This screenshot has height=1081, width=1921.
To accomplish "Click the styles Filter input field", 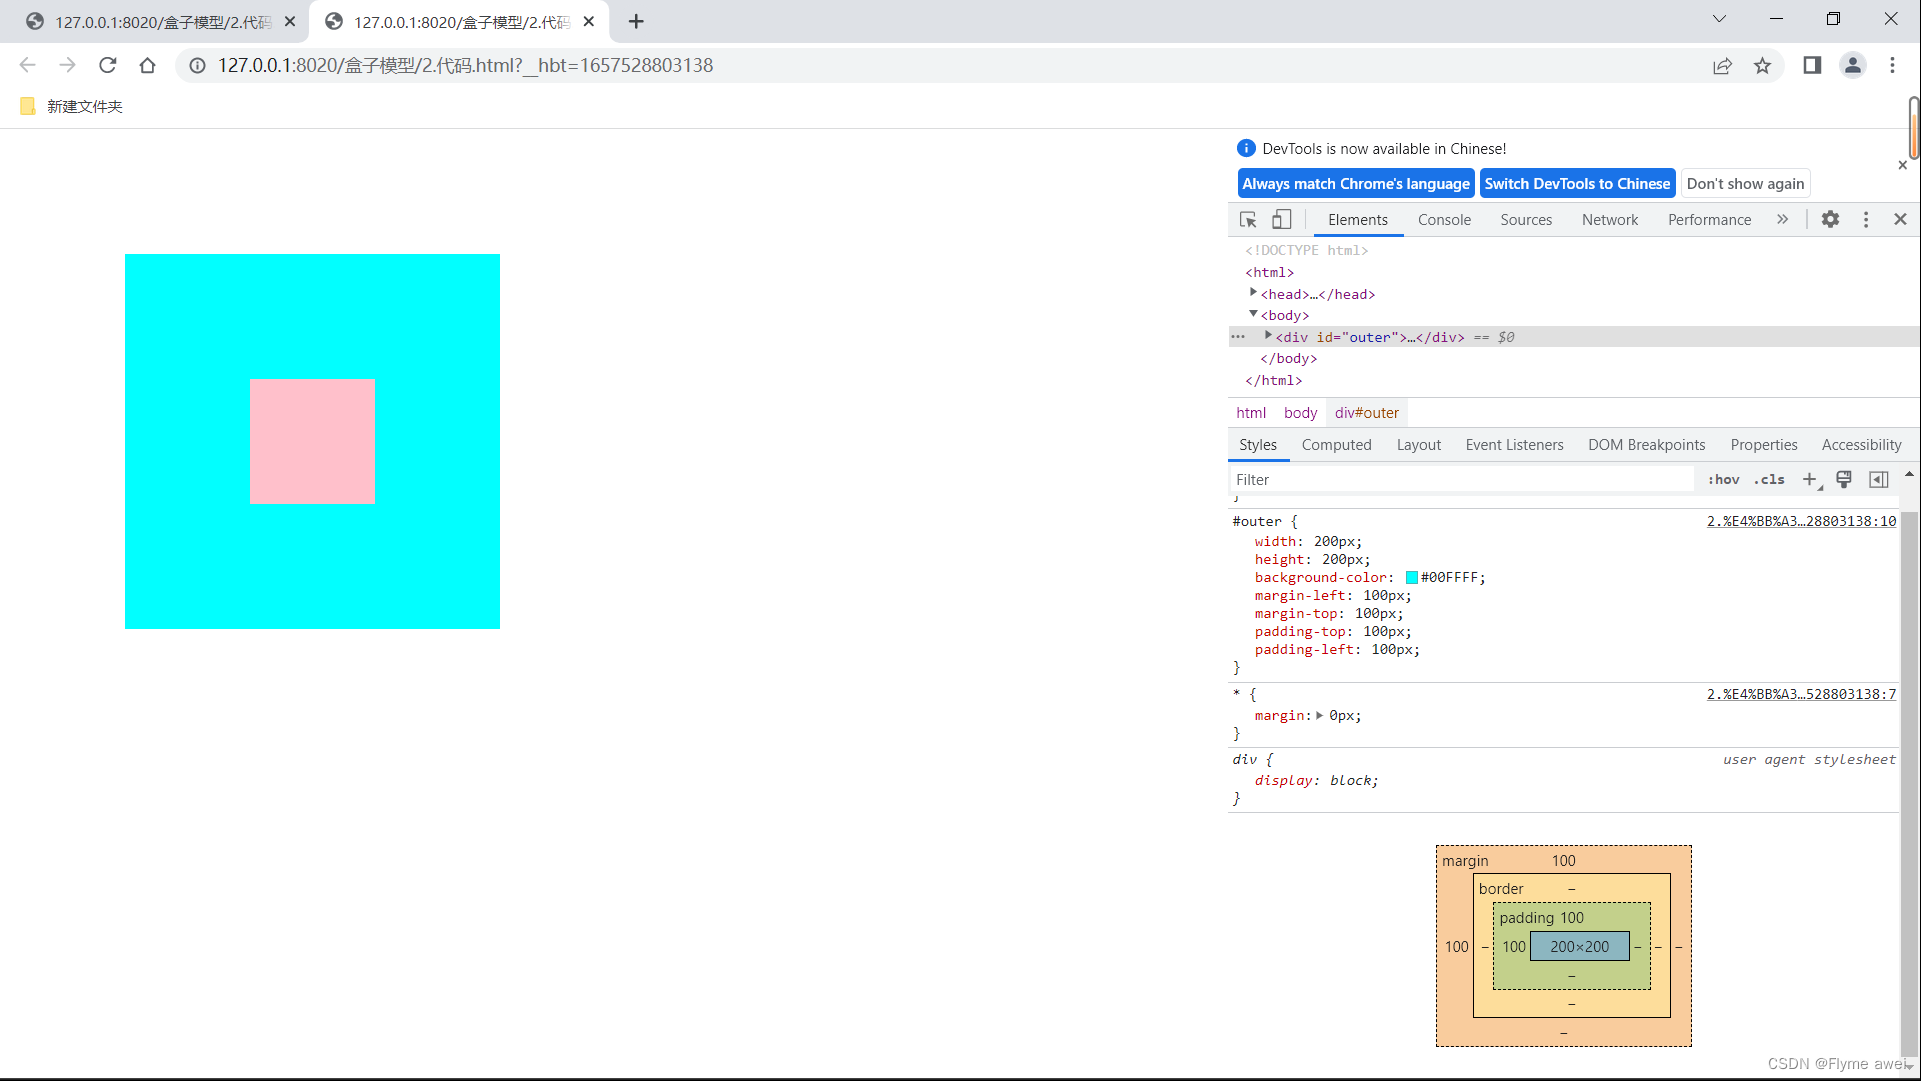I will (1460, 480).
